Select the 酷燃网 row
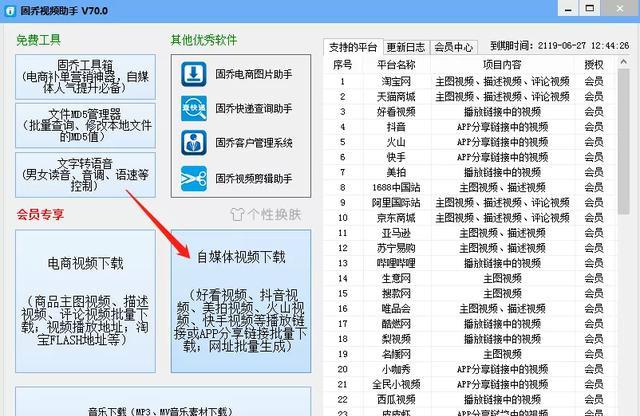640x416 pixels. 469,323
